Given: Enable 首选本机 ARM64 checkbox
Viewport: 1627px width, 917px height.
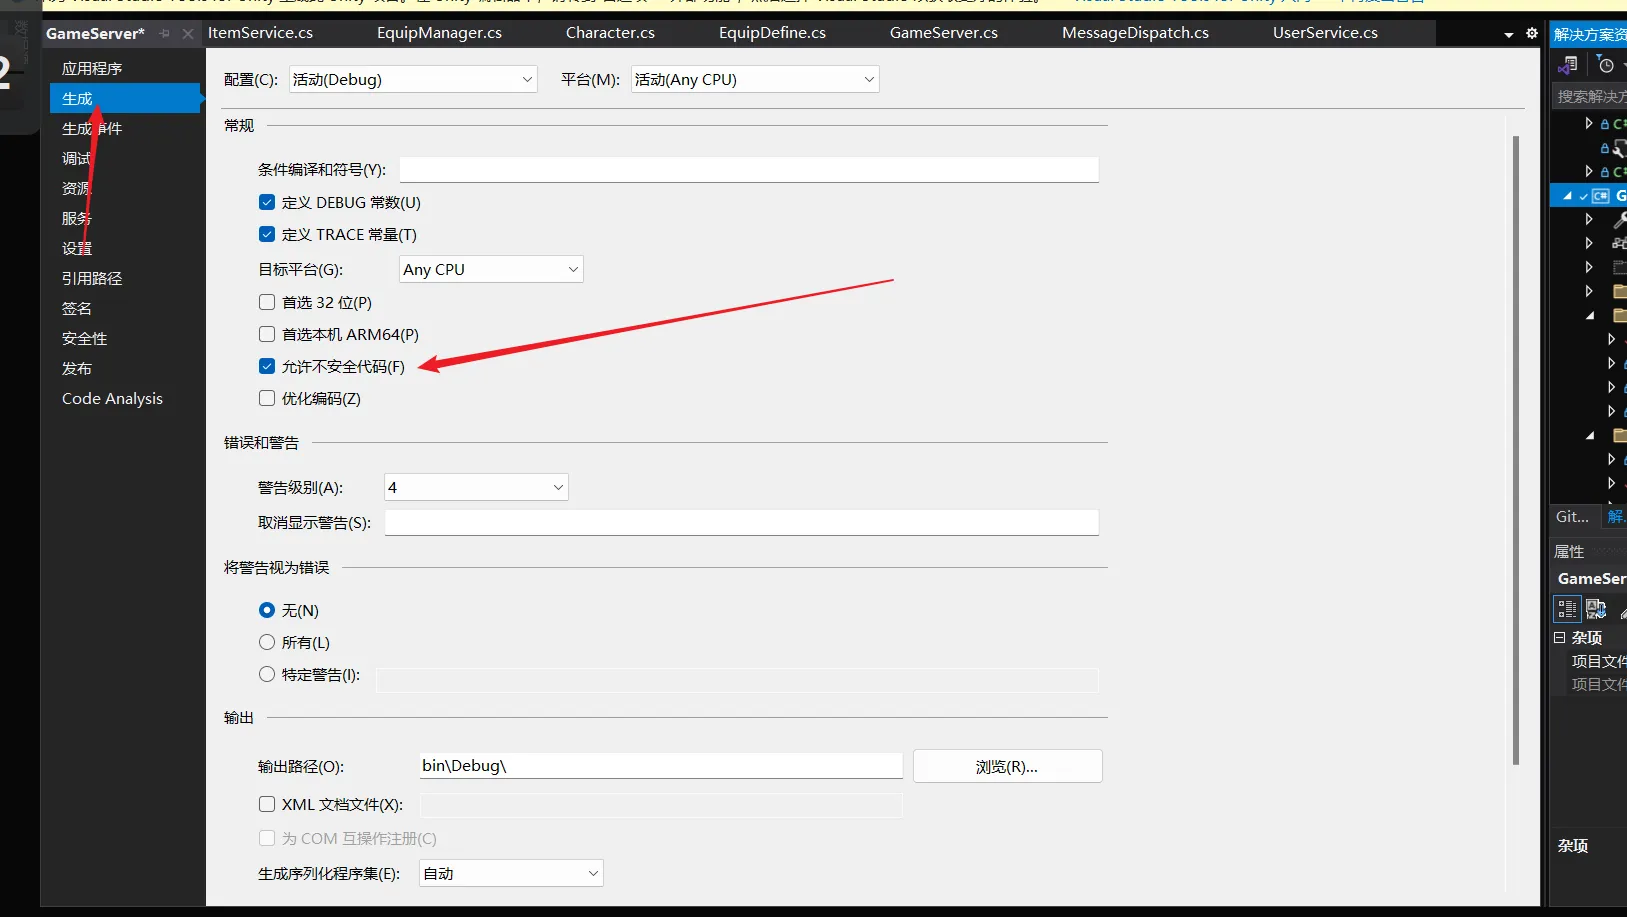Looking at the screenshot, I should tap(267, 334).
